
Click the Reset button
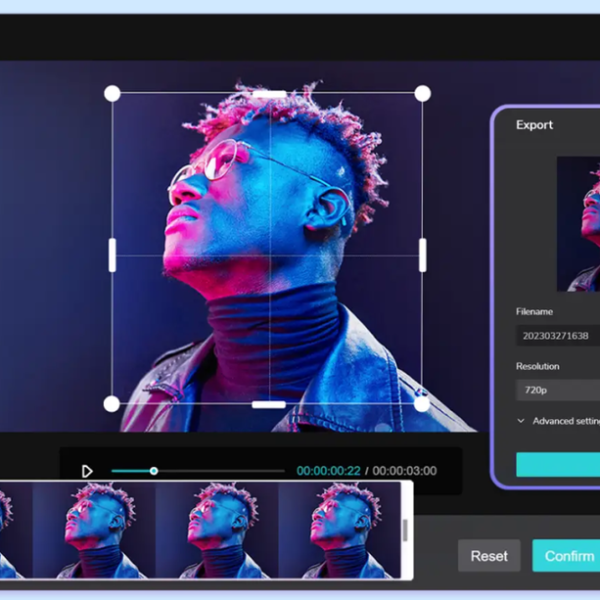[x=489, y=556]
